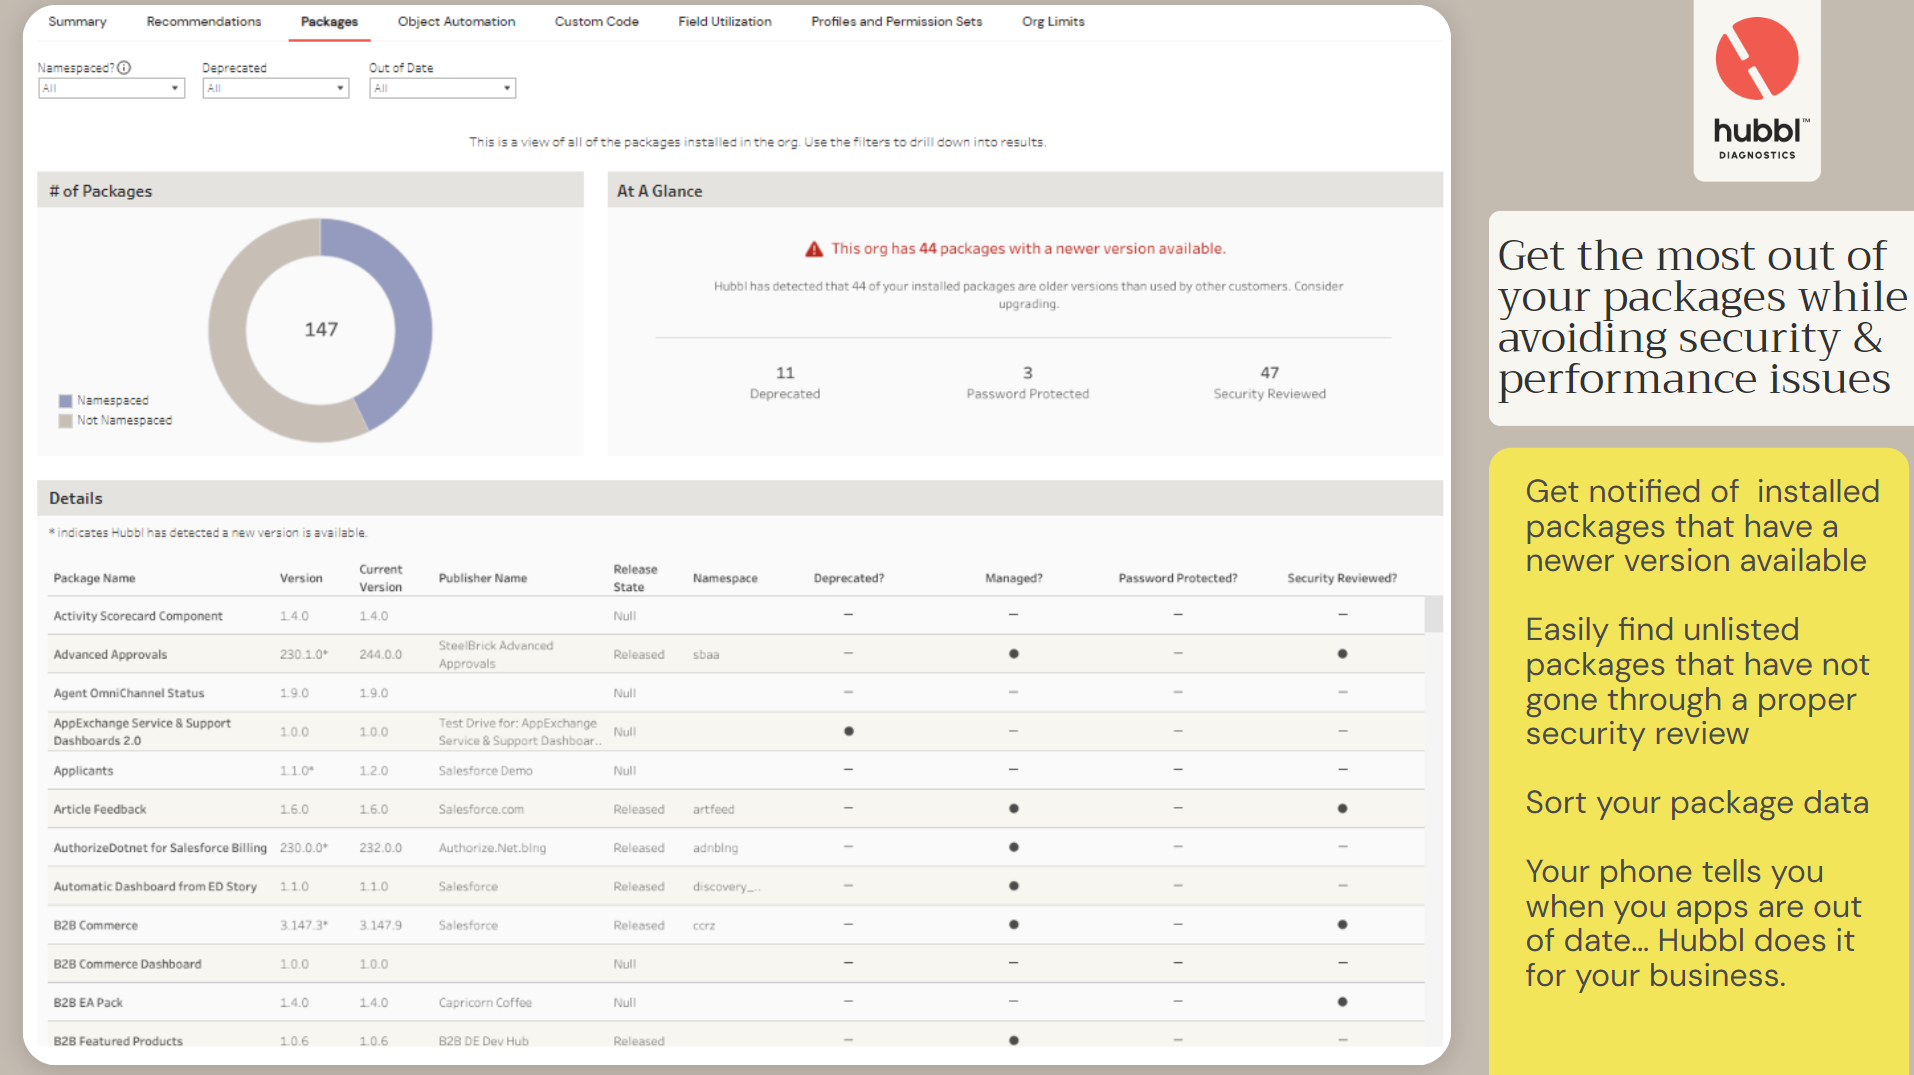The width and height of the screenshot is (1914, 1075).
Task: Click the red warning triangle in At A Glance
Action: (815, 247)
